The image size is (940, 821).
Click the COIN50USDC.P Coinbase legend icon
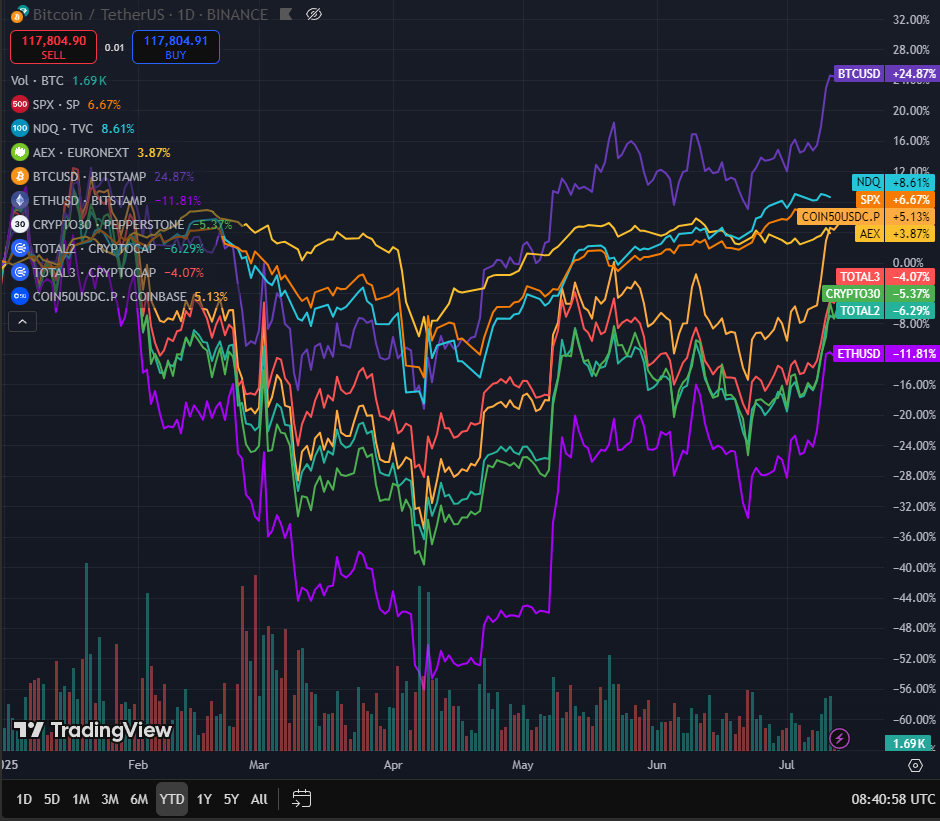tap(20, 296)
